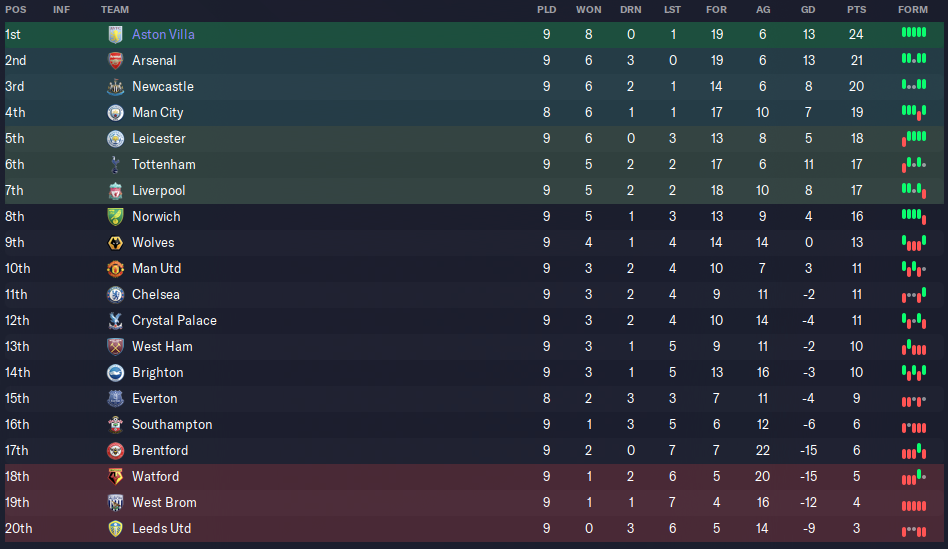This screenshot has height=549, width=948.
Task: Click the Tottenham club crest icon
Action: (115, 164)
